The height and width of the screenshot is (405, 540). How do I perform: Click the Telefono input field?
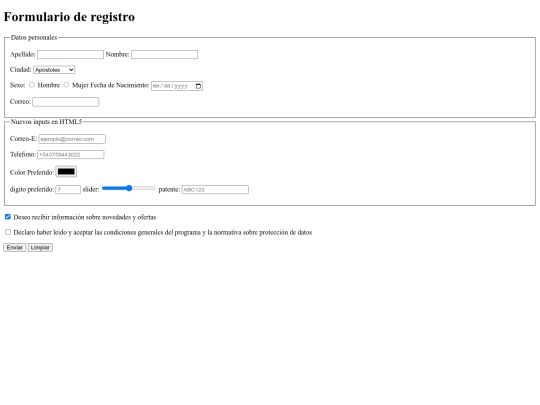(71, 155)
